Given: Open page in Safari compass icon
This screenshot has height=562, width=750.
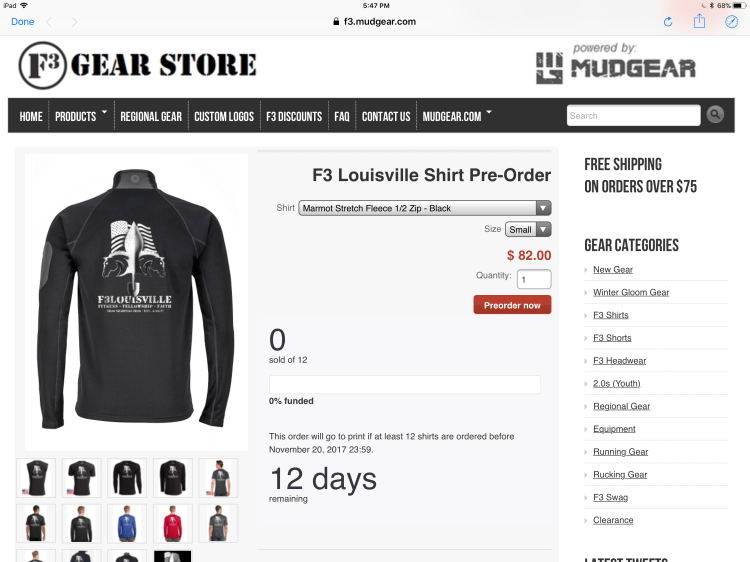Looking at the screenshot, I should (x=731, y=22).
